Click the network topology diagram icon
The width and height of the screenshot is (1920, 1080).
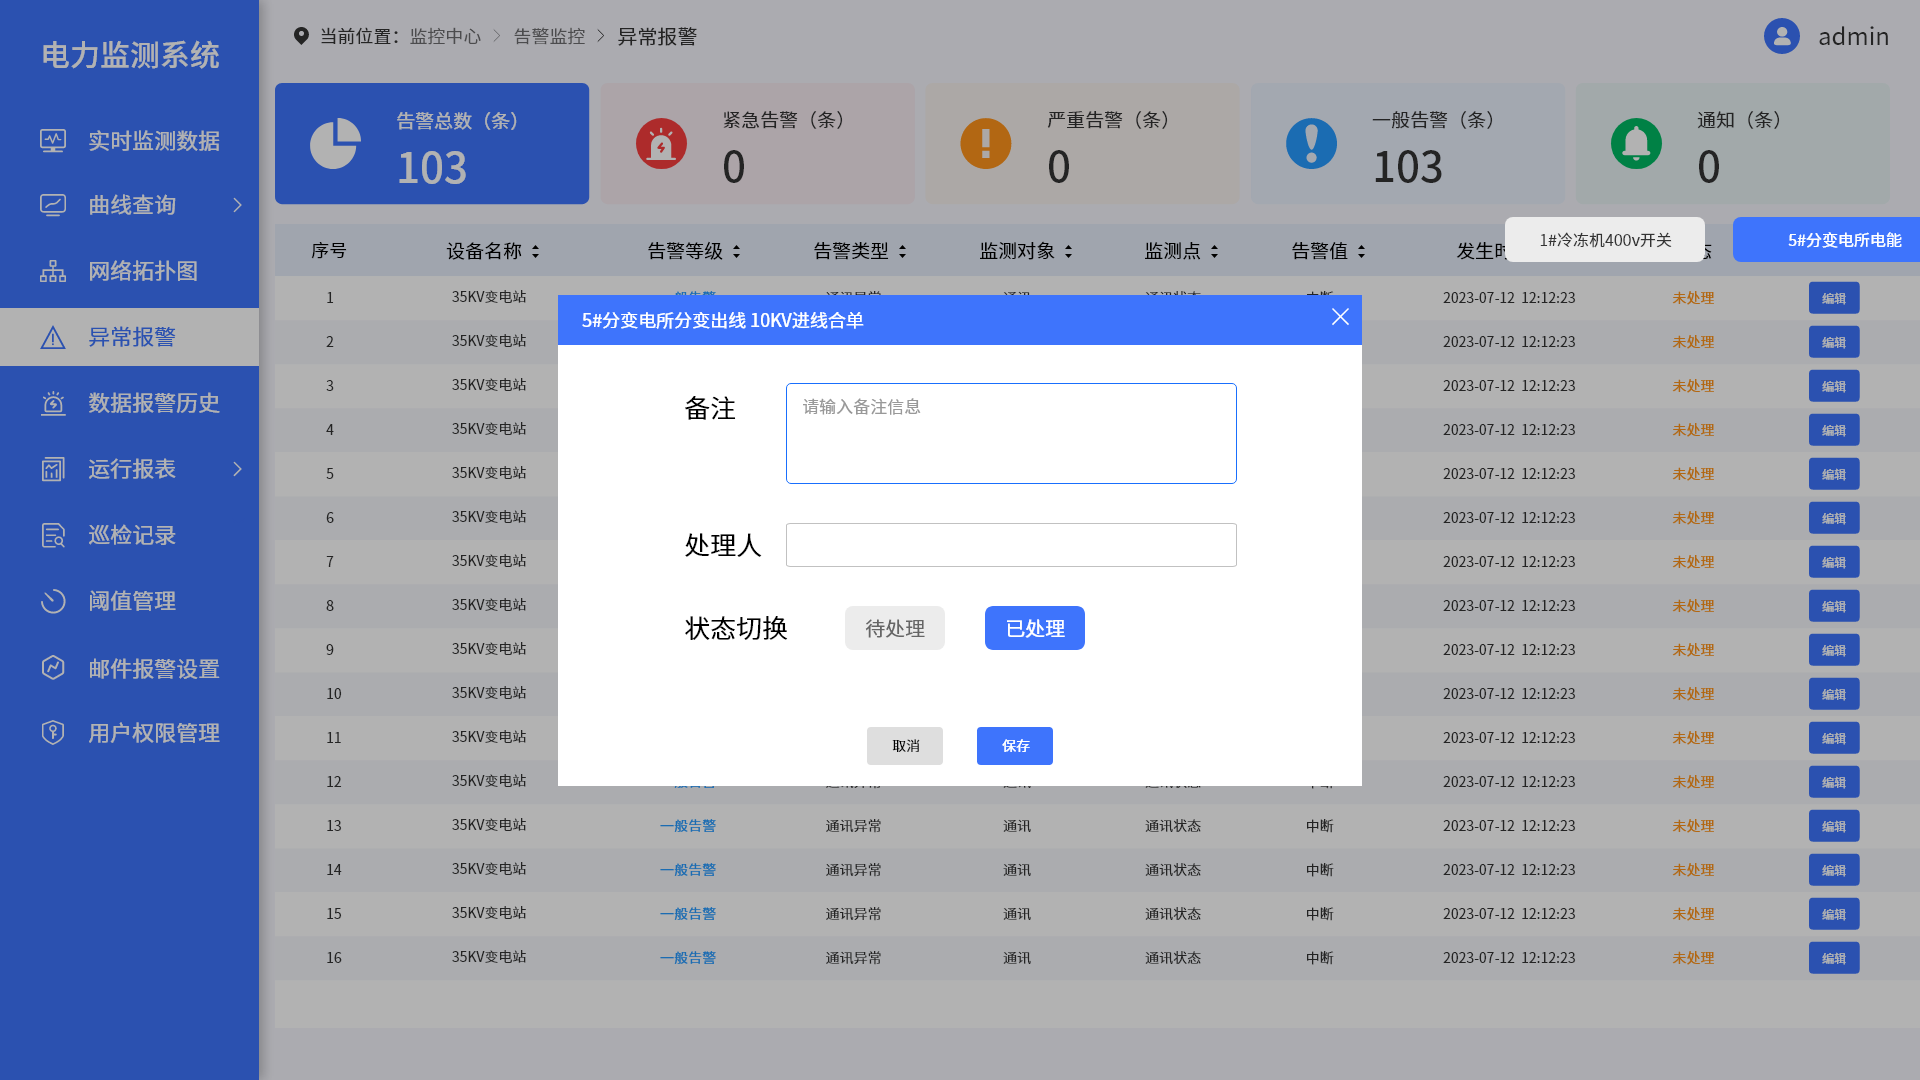click(53, 271)
